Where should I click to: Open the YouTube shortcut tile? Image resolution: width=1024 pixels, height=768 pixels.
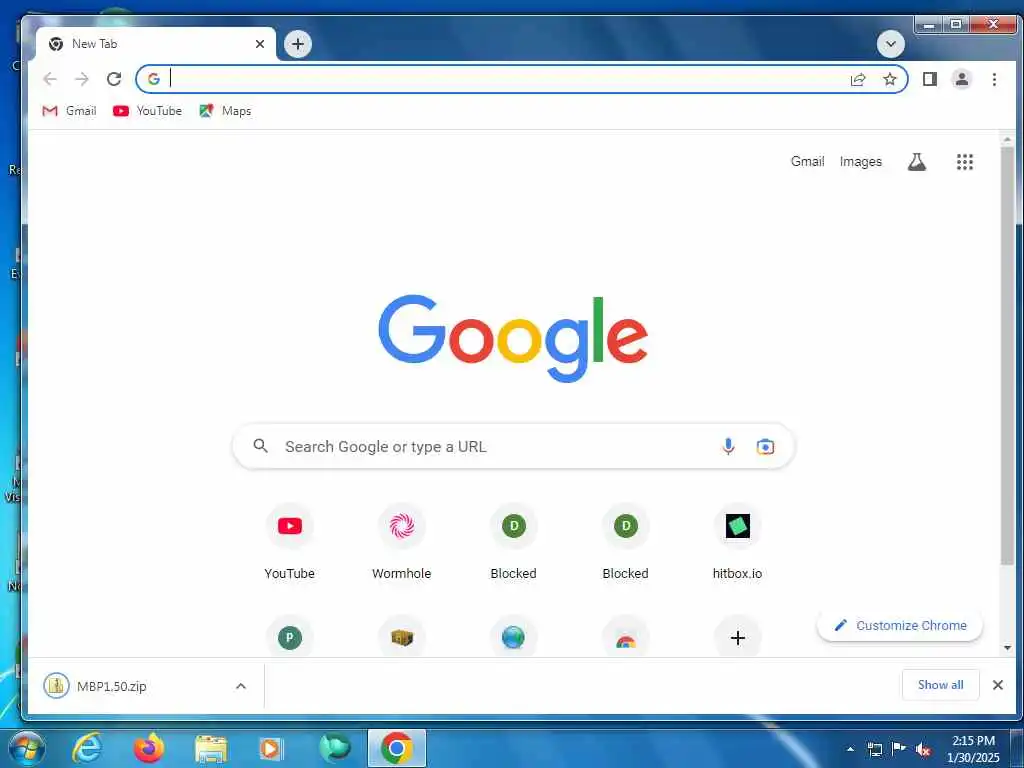tap(289, 542)
